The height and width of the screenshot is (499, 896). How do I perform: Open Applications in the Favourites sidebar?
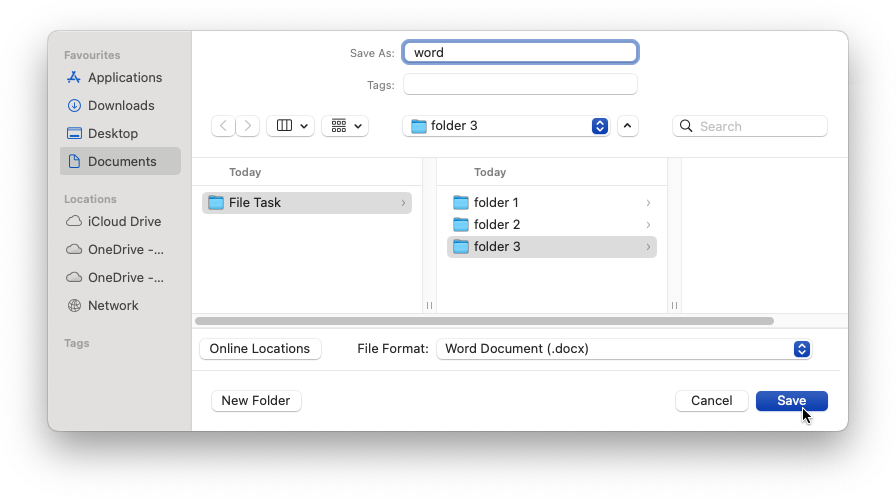[114, 77]
